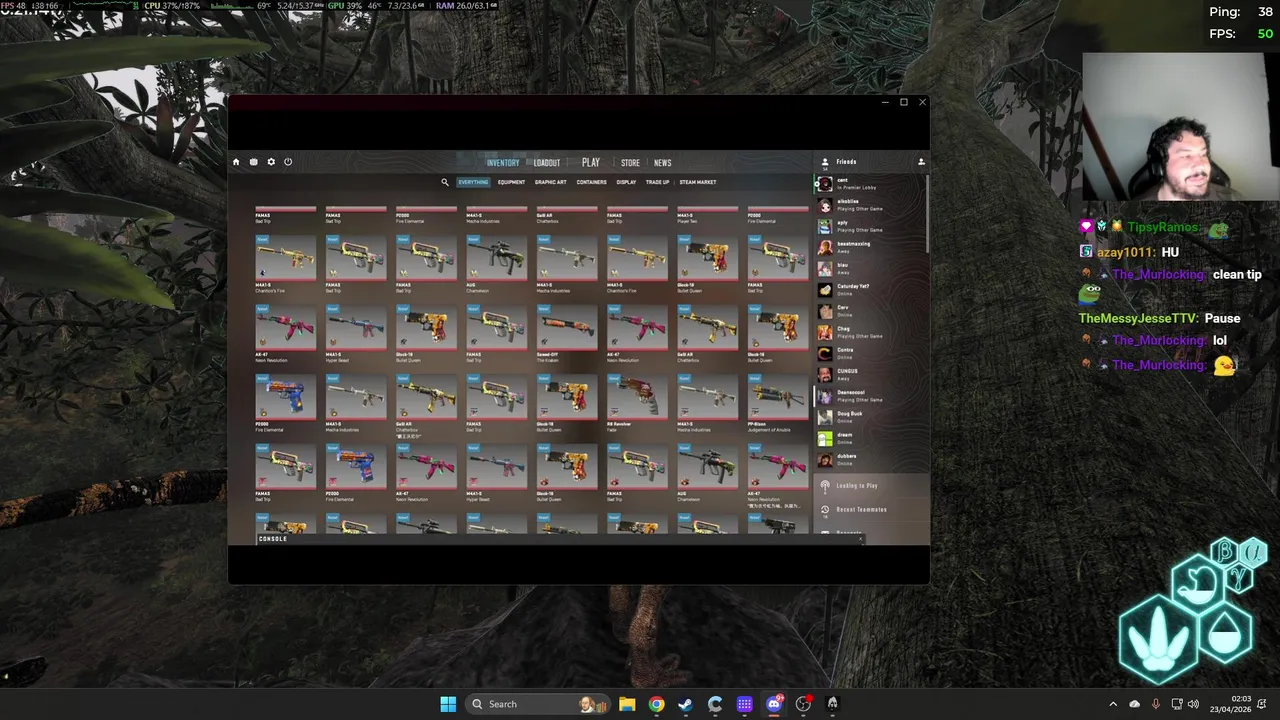
Task: Select friend Carv in the friends list
Action: (868, 311)
